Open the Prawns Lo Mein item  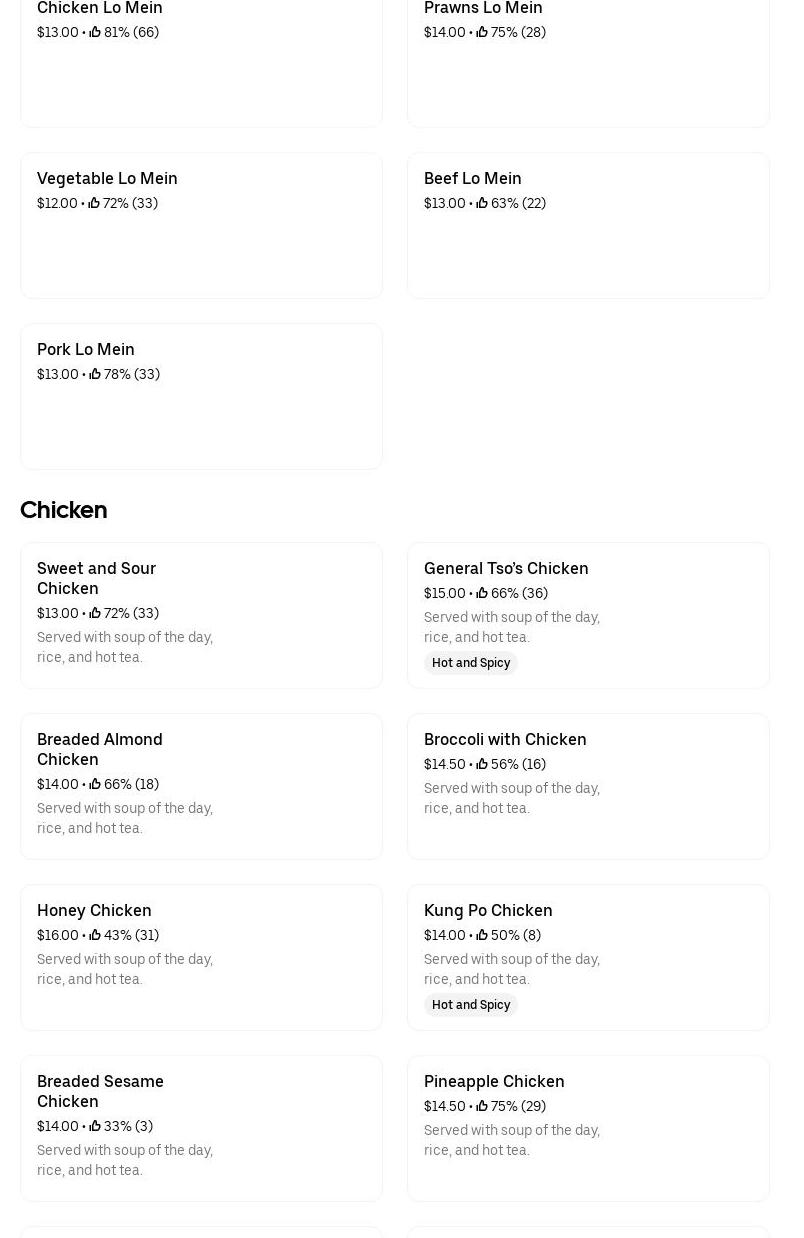click(x=483, y=9)
